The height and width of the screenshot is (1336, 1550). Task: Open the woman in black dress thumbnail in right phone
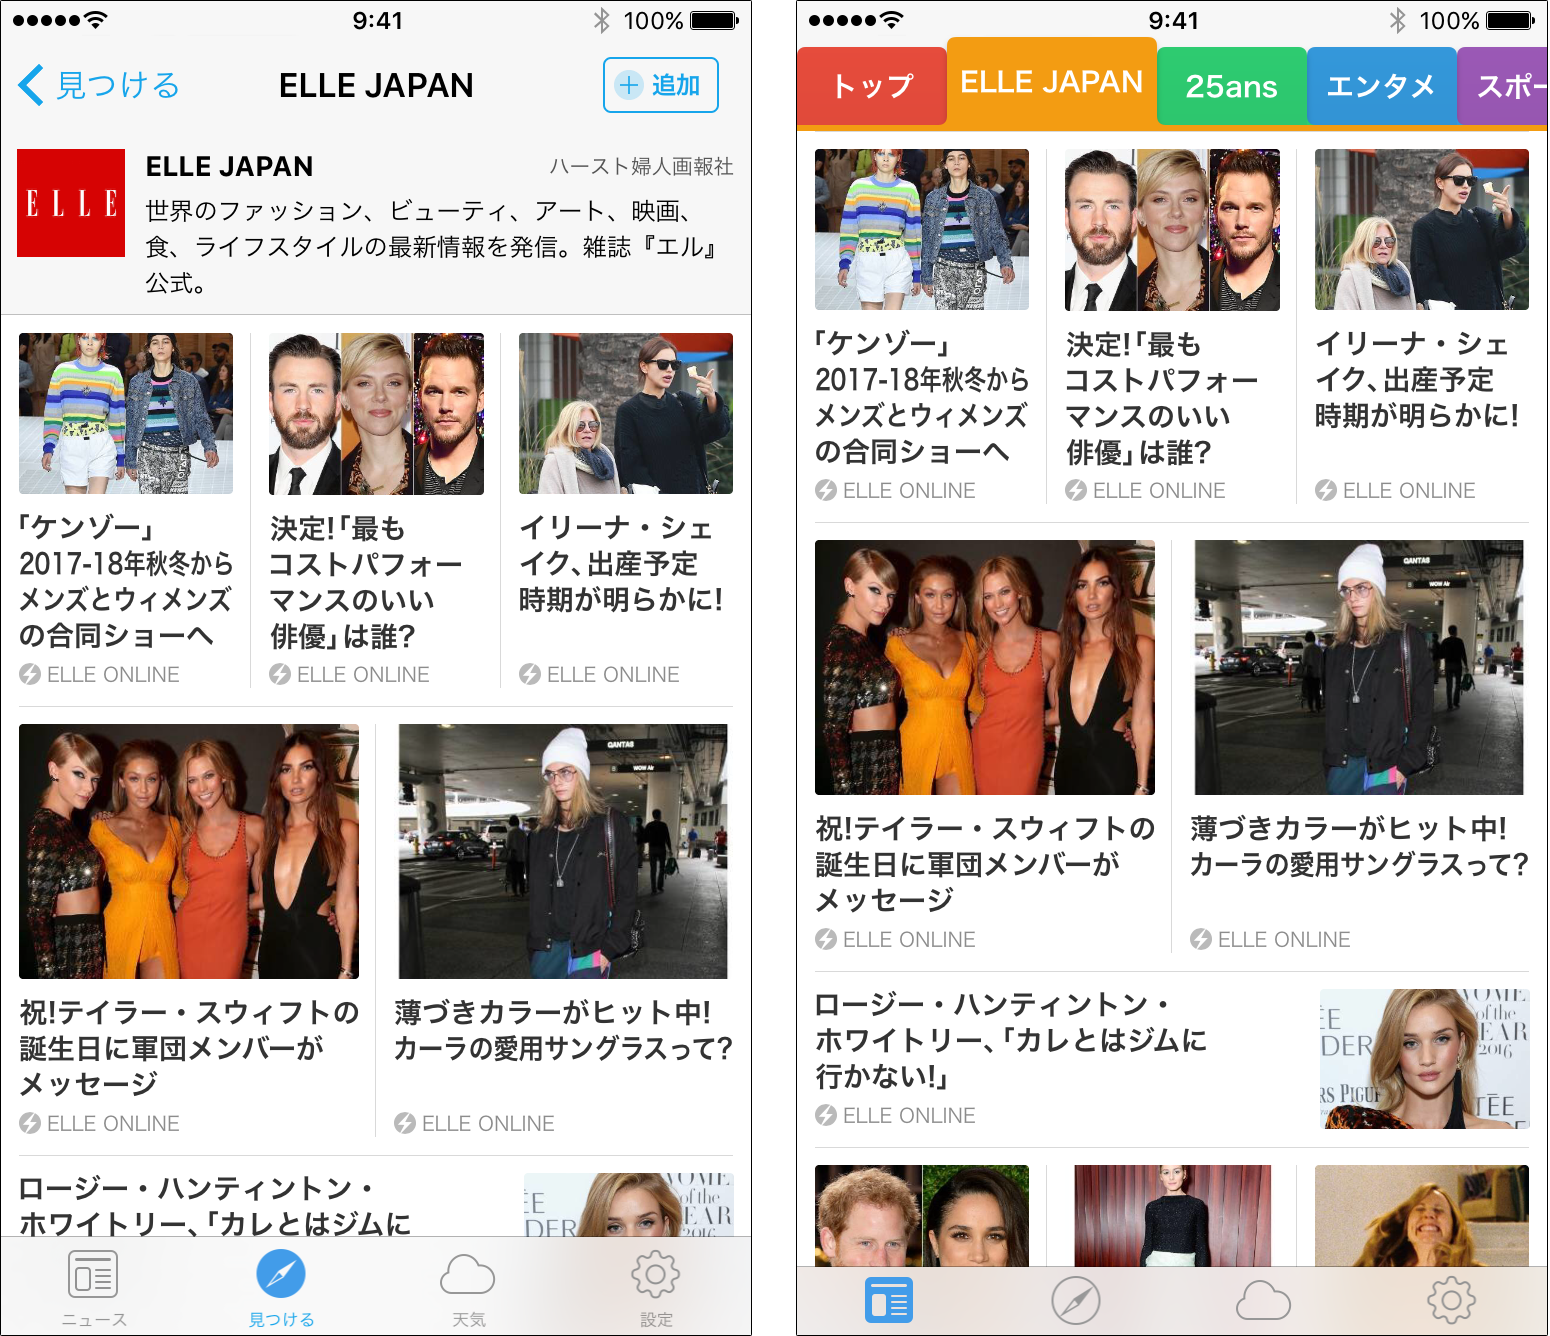pos(1172,1216)
